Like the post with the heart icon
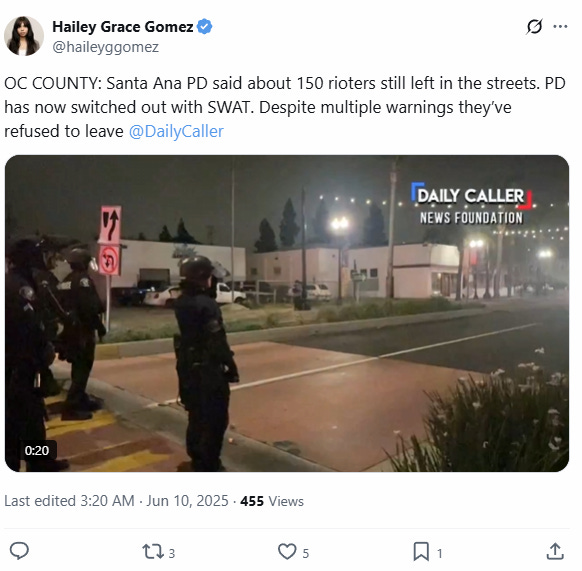 click(x=287, y=551)
